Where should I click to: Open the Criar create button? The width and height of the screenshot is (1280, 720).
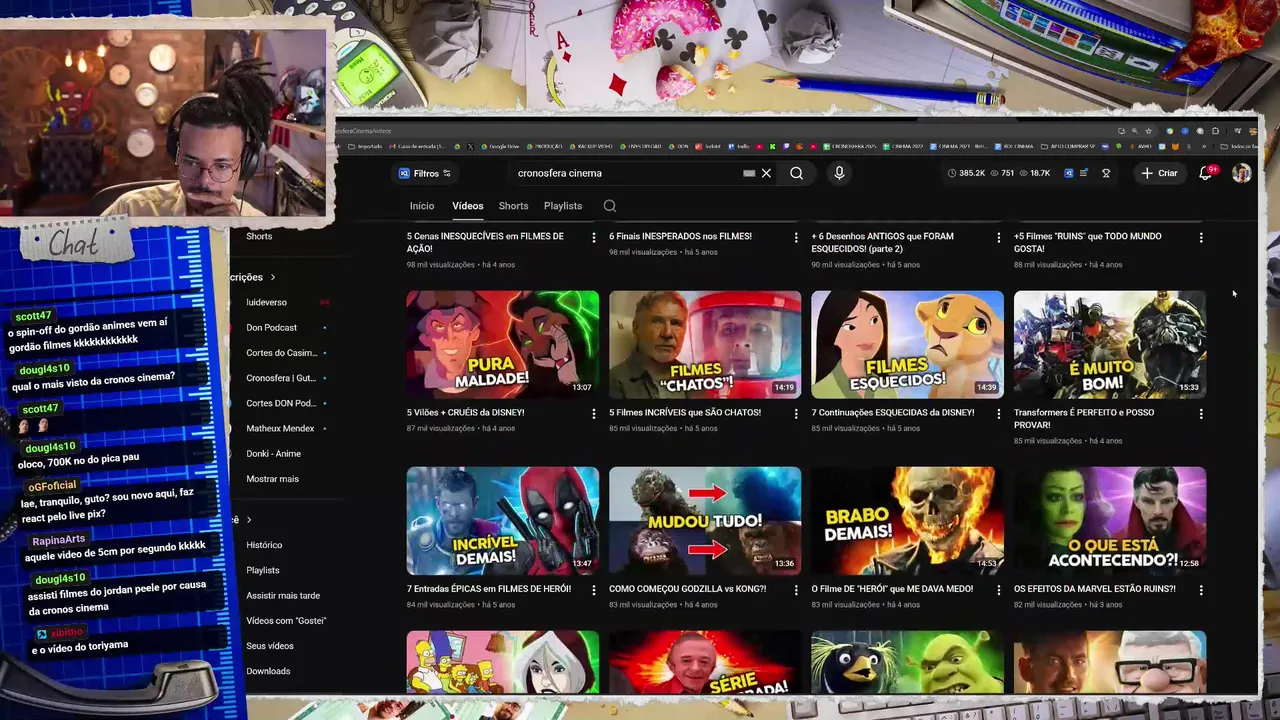1160,173
